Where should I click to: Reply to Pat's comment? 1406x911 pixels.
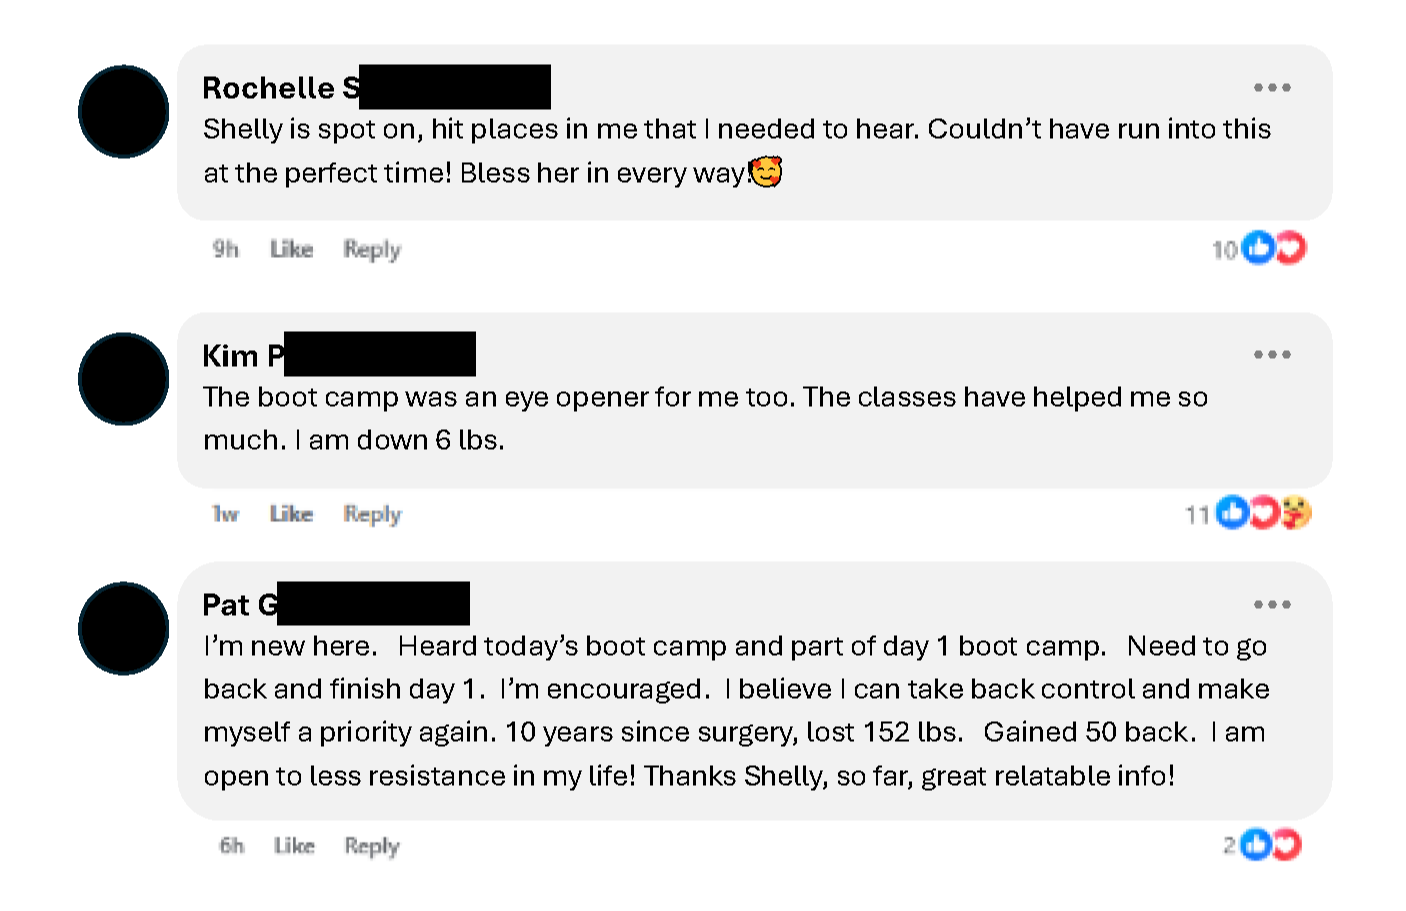372,846
